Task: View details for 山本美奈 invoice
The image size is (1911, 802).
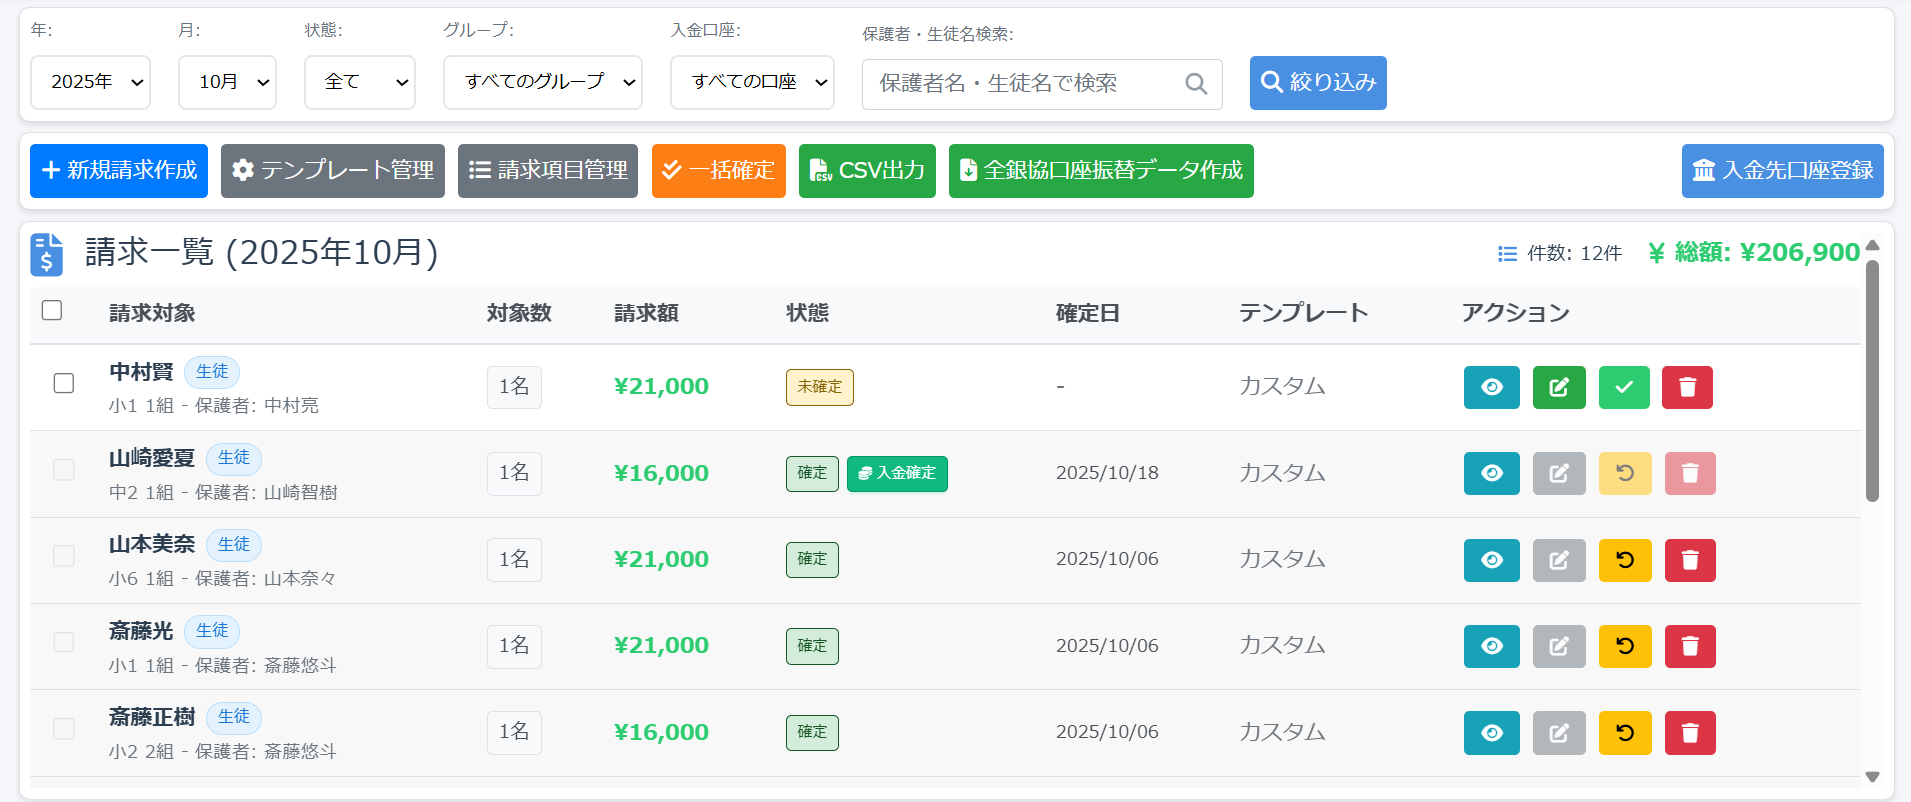Action: pos(1491,560)
